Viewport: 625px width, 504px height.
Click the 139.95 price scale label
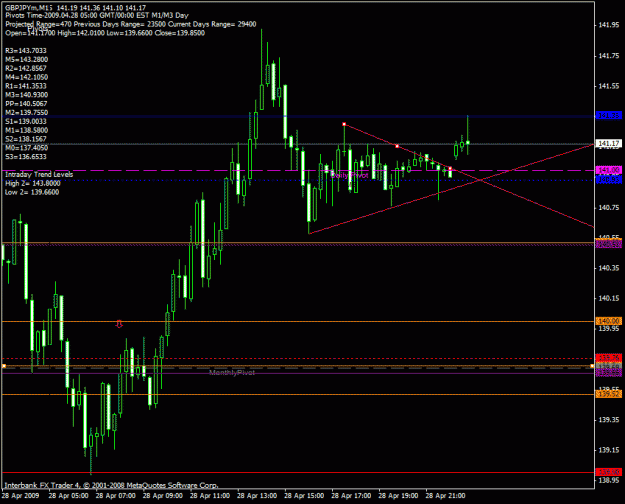(x=609, y=329)
